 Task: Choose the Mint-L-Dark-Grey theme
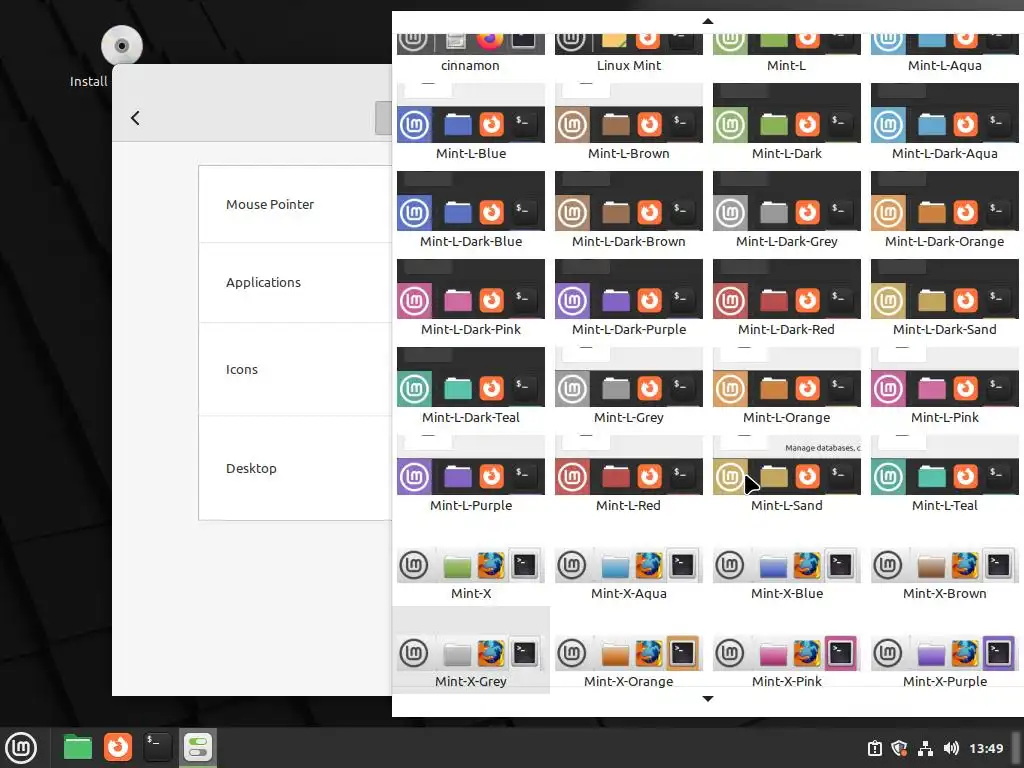(786, 210)
